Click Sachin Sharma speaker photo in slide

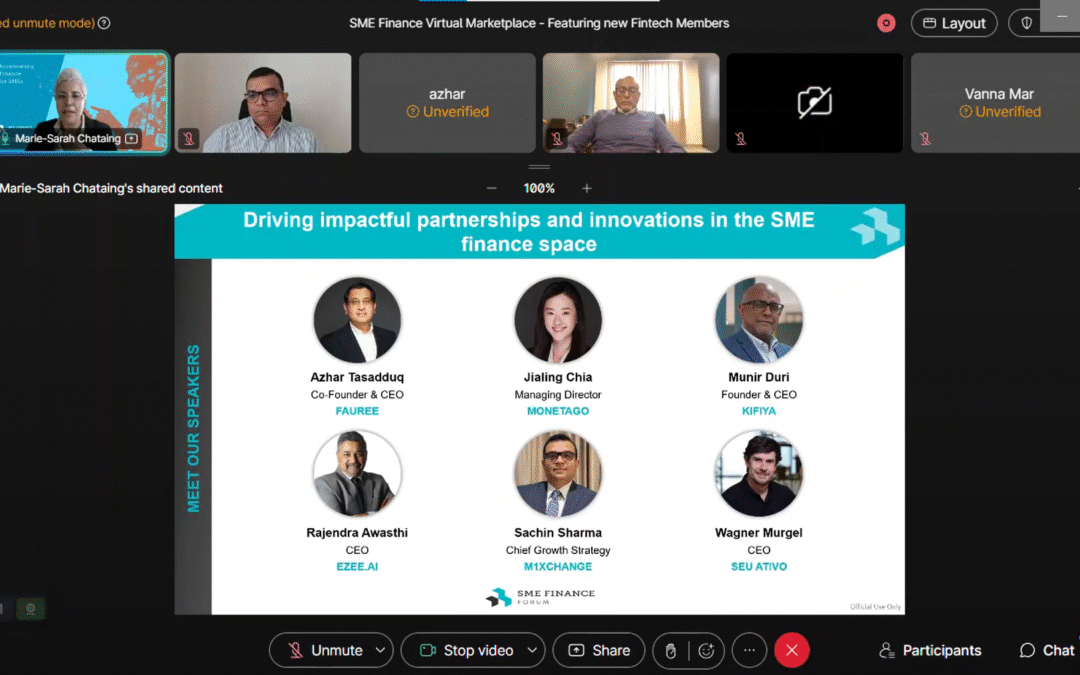coord(558,474)
